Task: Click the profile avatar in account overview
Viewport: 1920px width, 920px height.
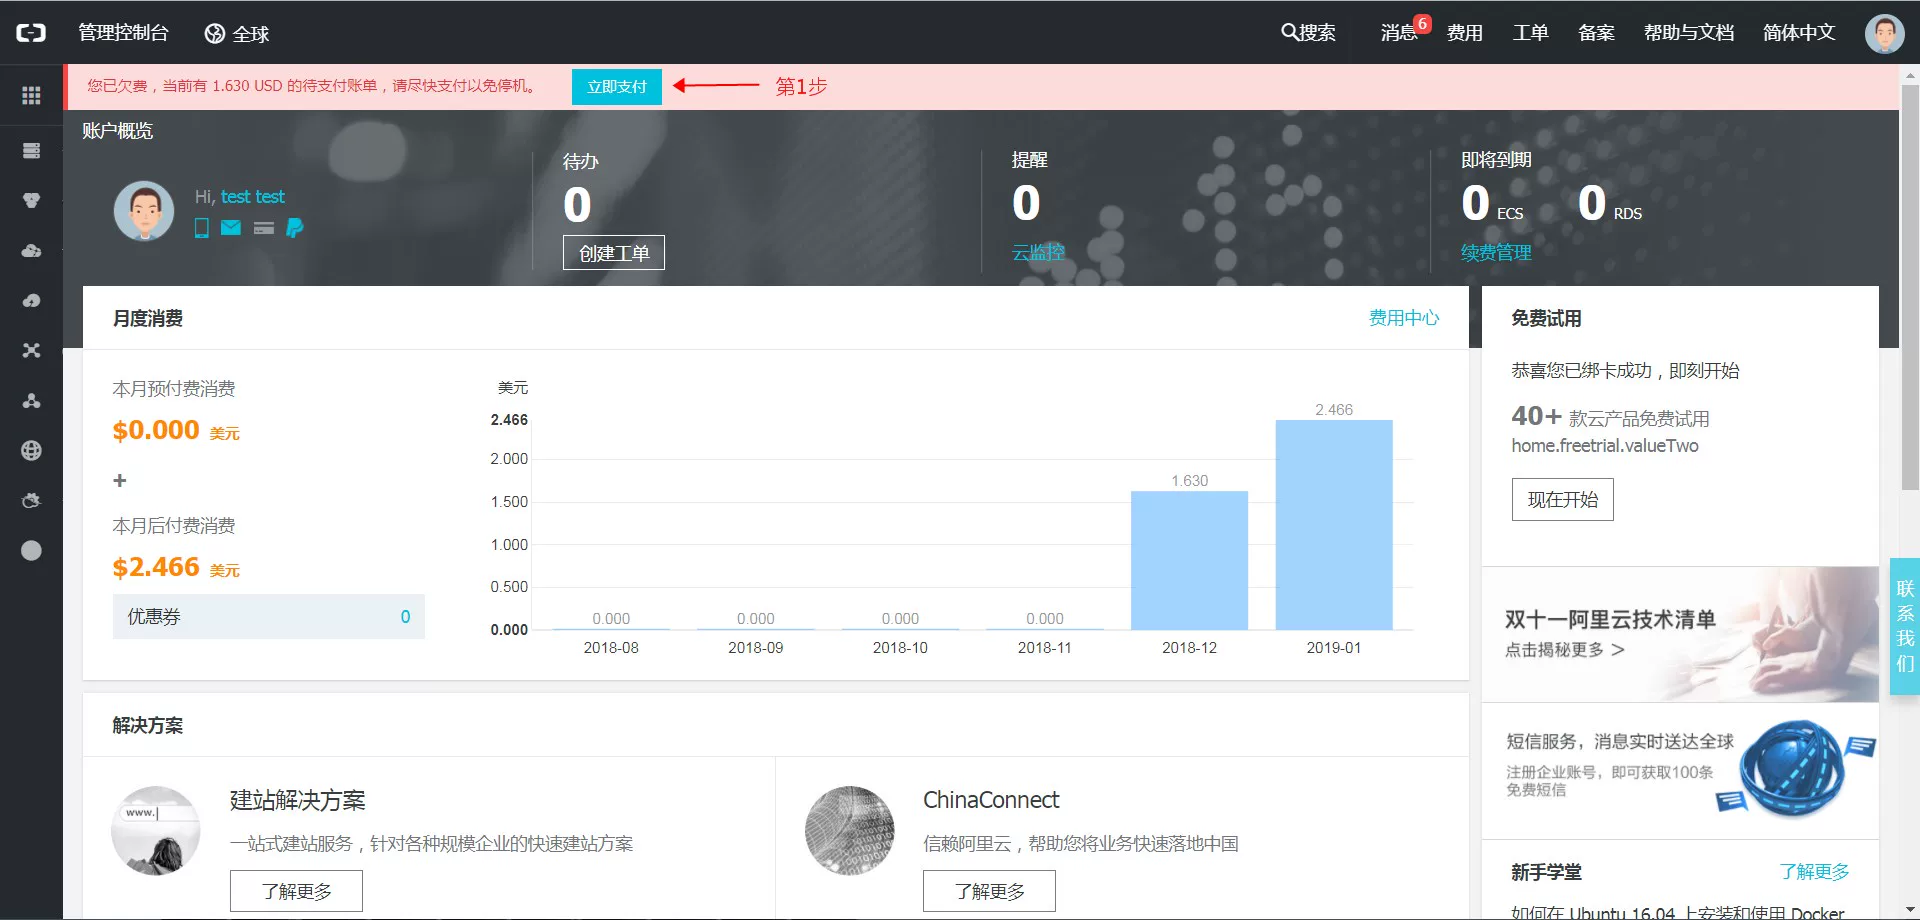Action: click(144, 210)
